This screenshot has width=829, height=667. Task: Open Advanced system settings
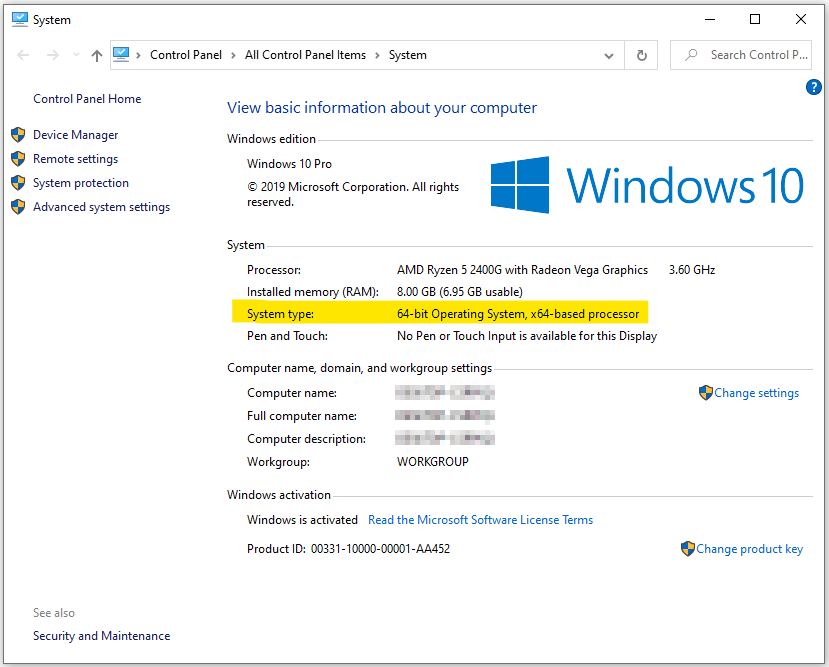point(102,207)
